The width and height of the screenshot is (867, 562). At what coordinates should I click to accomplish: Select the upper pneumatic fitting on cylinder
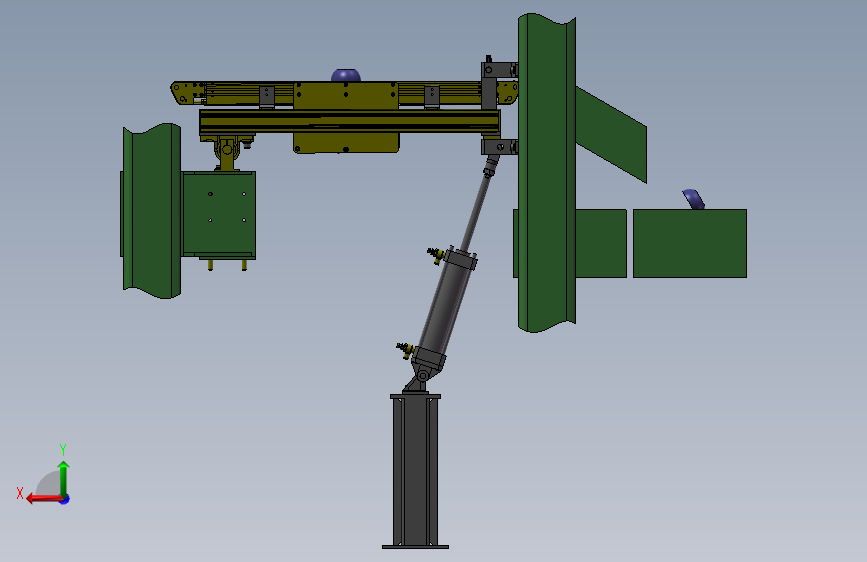click(436, 255)
